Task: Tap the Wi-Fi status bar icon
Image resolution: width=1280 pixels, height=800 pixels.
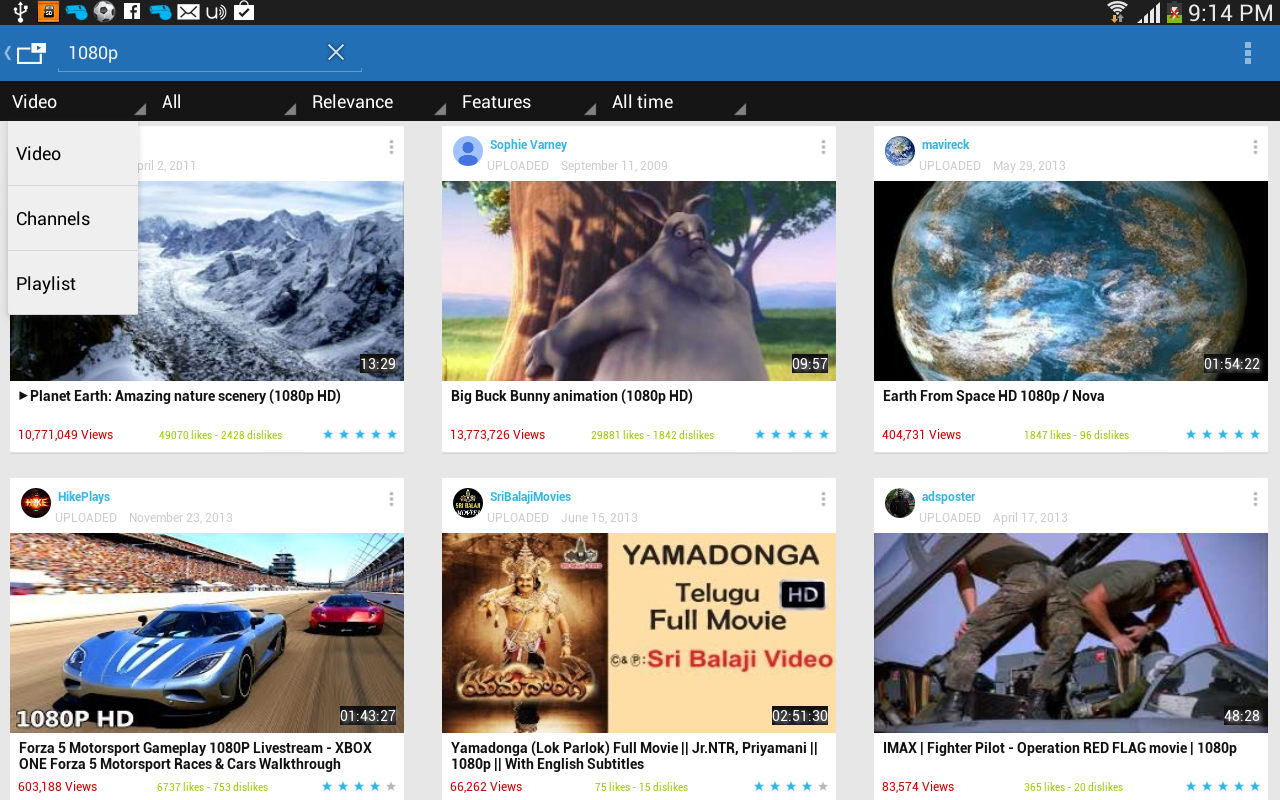Action: (1118, 12)
